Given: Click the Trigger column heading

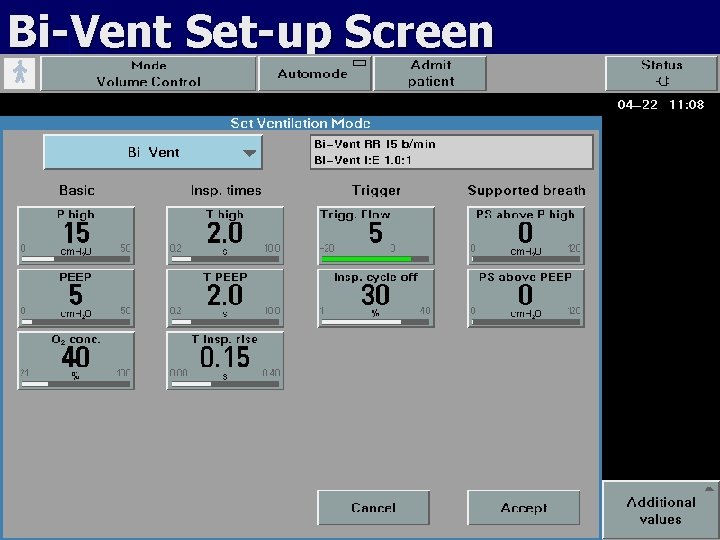Looking at the screenshot, I should (x=376, y=190).
